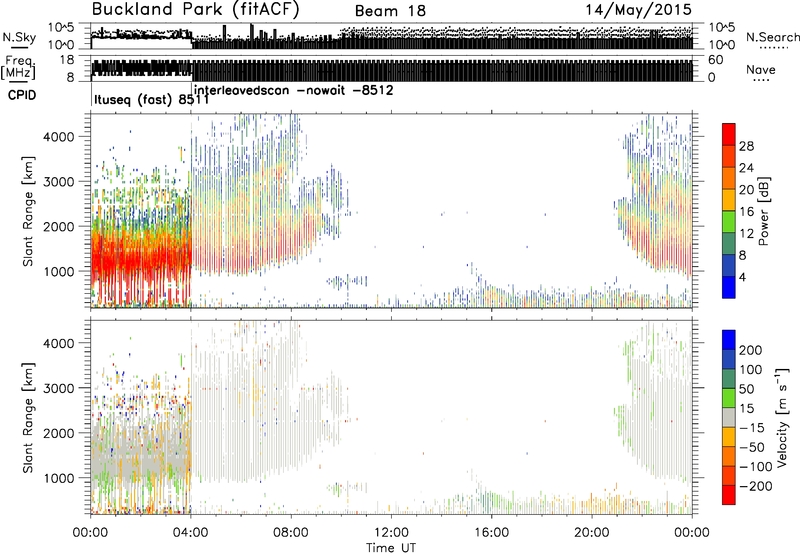This screenshot has width=800, height=554.
Task: Click the red bottom segment of velocity colorbar
Action: click(729, 495)
